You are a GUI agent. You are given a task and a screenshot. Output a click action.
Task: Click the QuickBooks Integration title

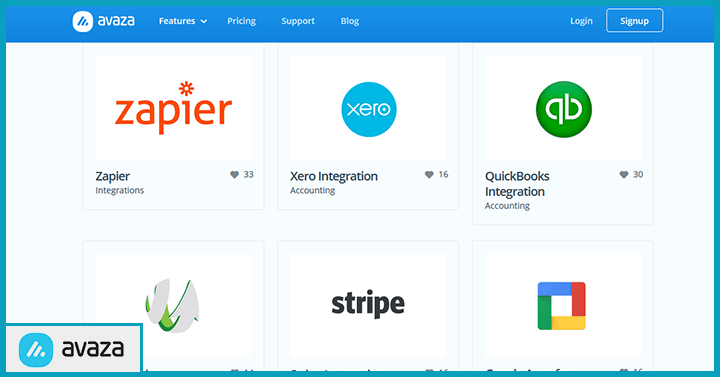click(x=517, y=184)
